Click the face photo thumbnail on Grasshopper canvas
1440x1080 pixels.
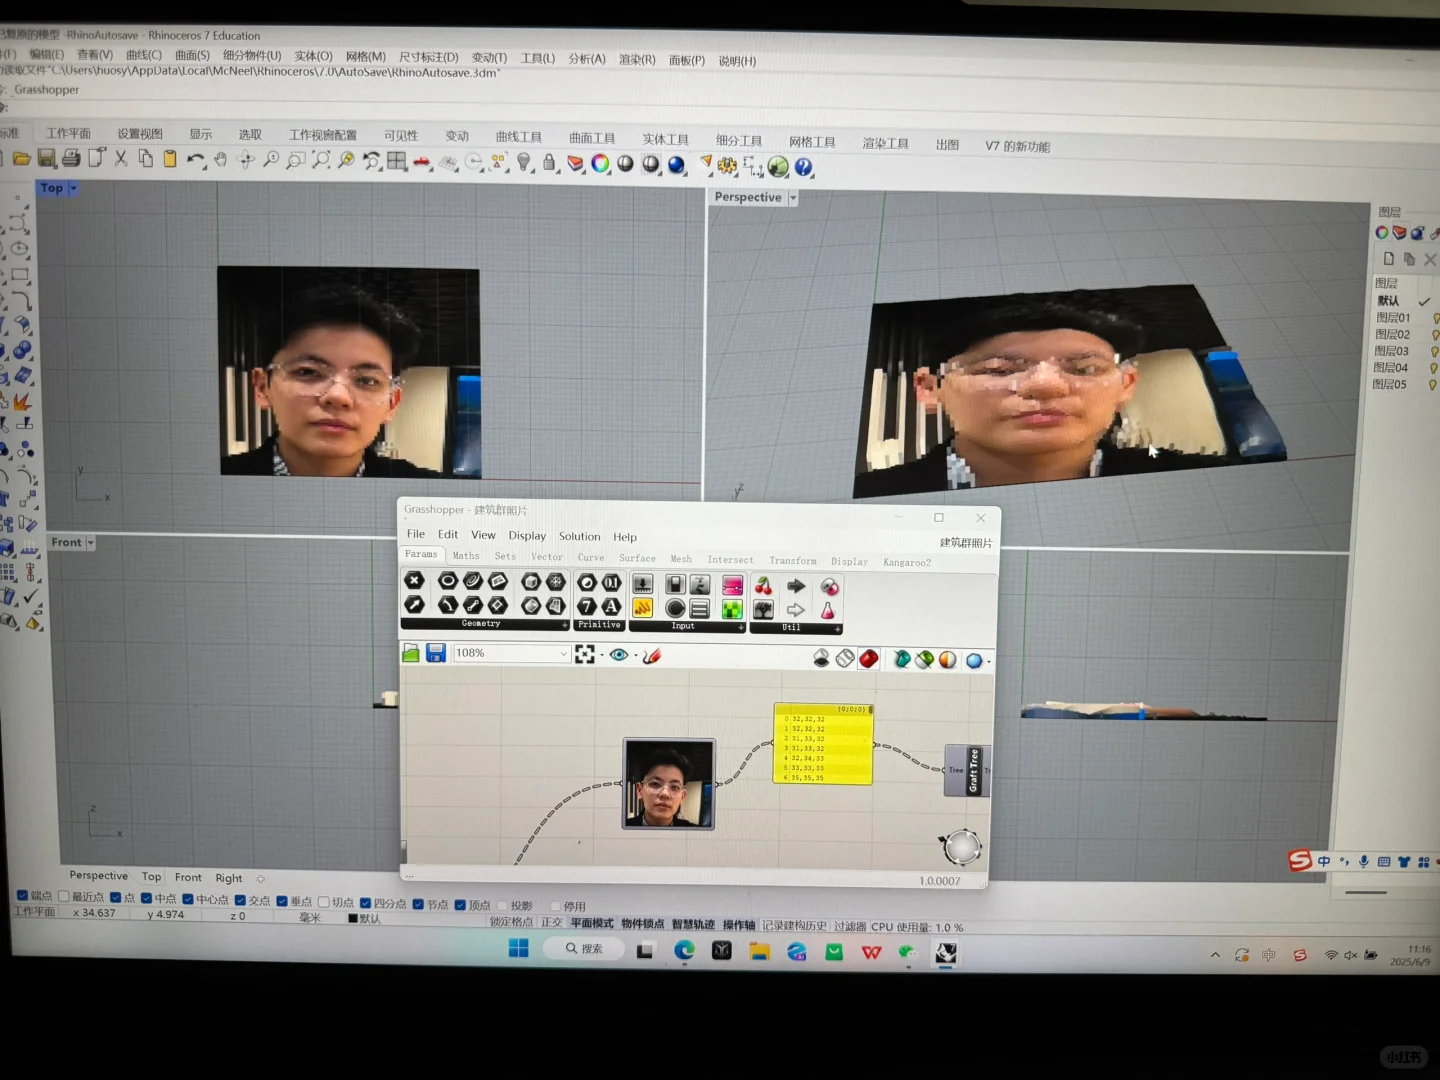click(x=668, y=785)
